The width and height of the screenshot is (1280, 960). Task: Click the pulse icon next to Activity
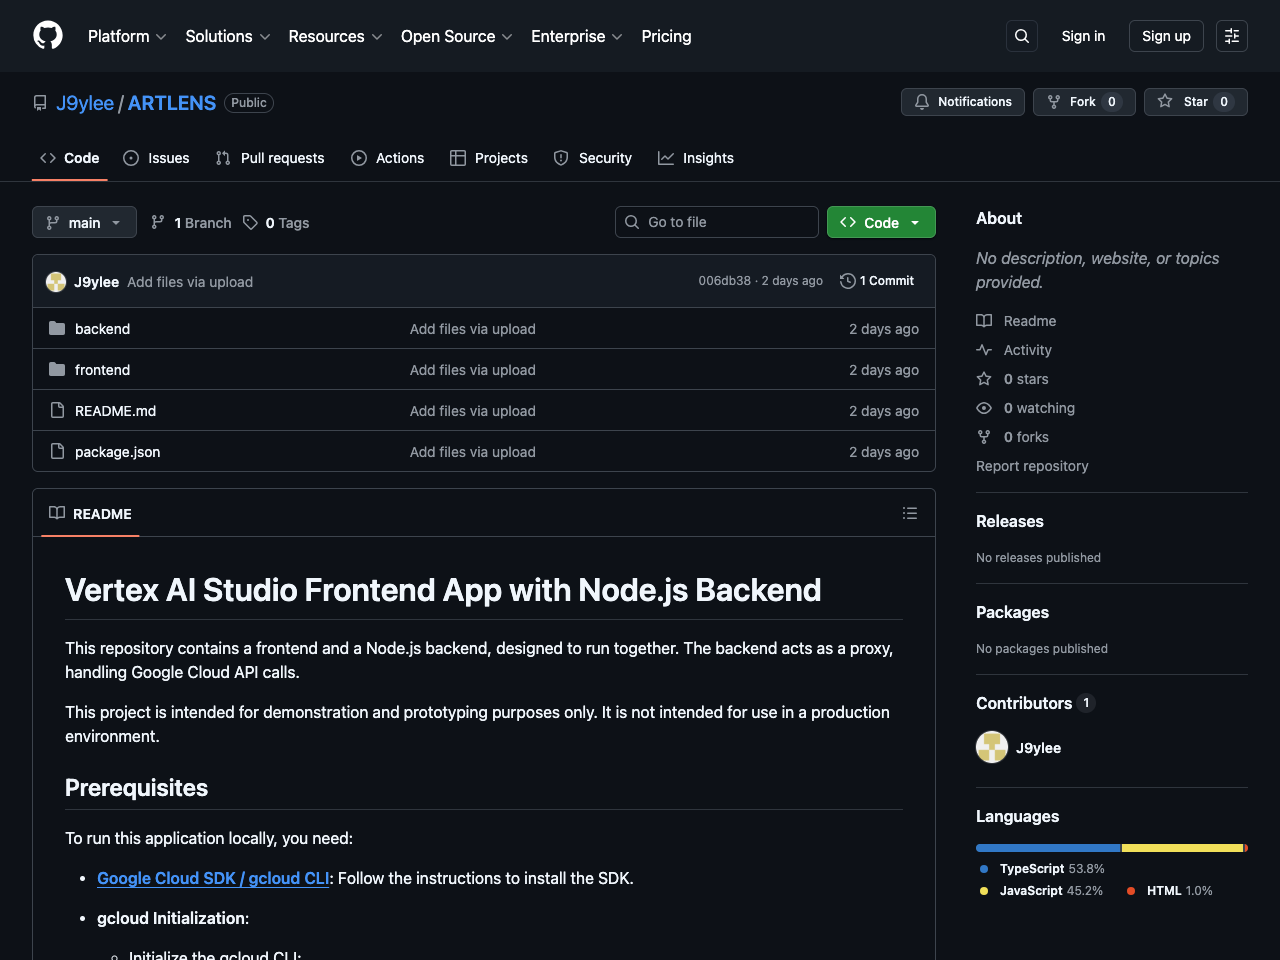click(984, 350)
